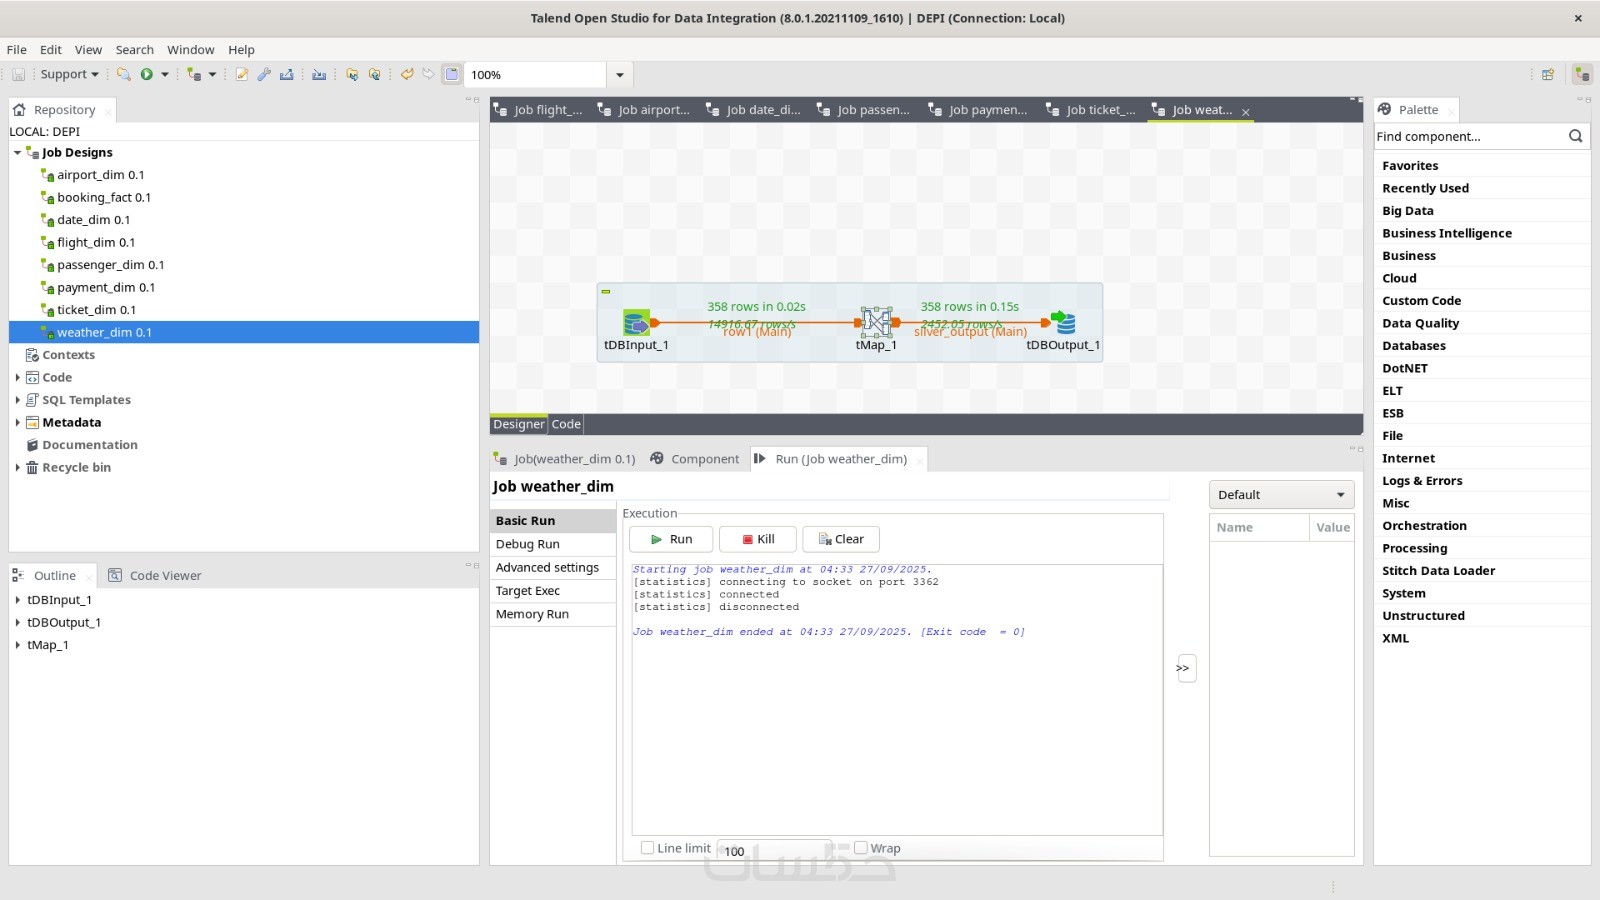Open the Processing palette category
Viewport: 1600px width, 900px height.
1415,549
